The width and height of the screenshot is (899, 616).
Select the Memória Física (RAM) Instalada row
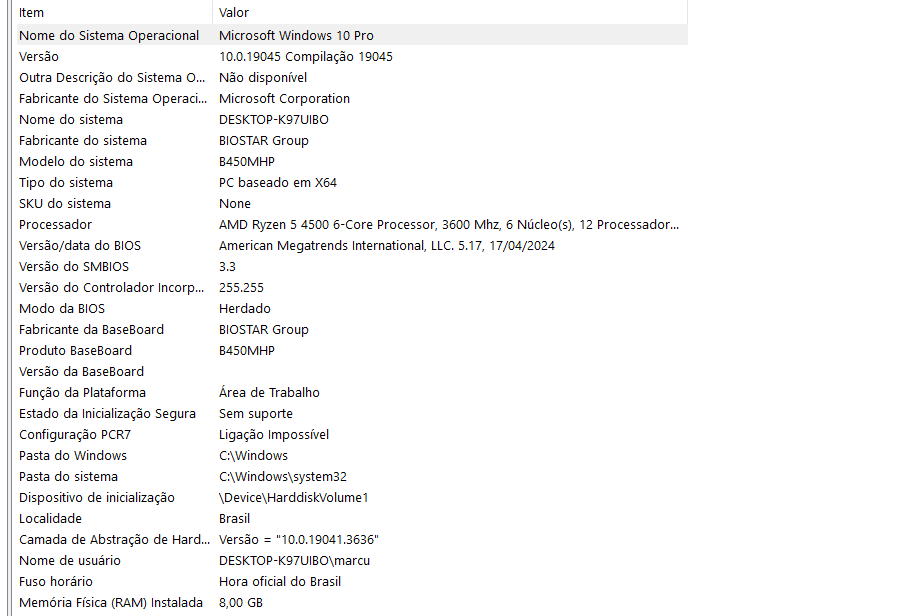pyautogui.click(x=352, y=603)
